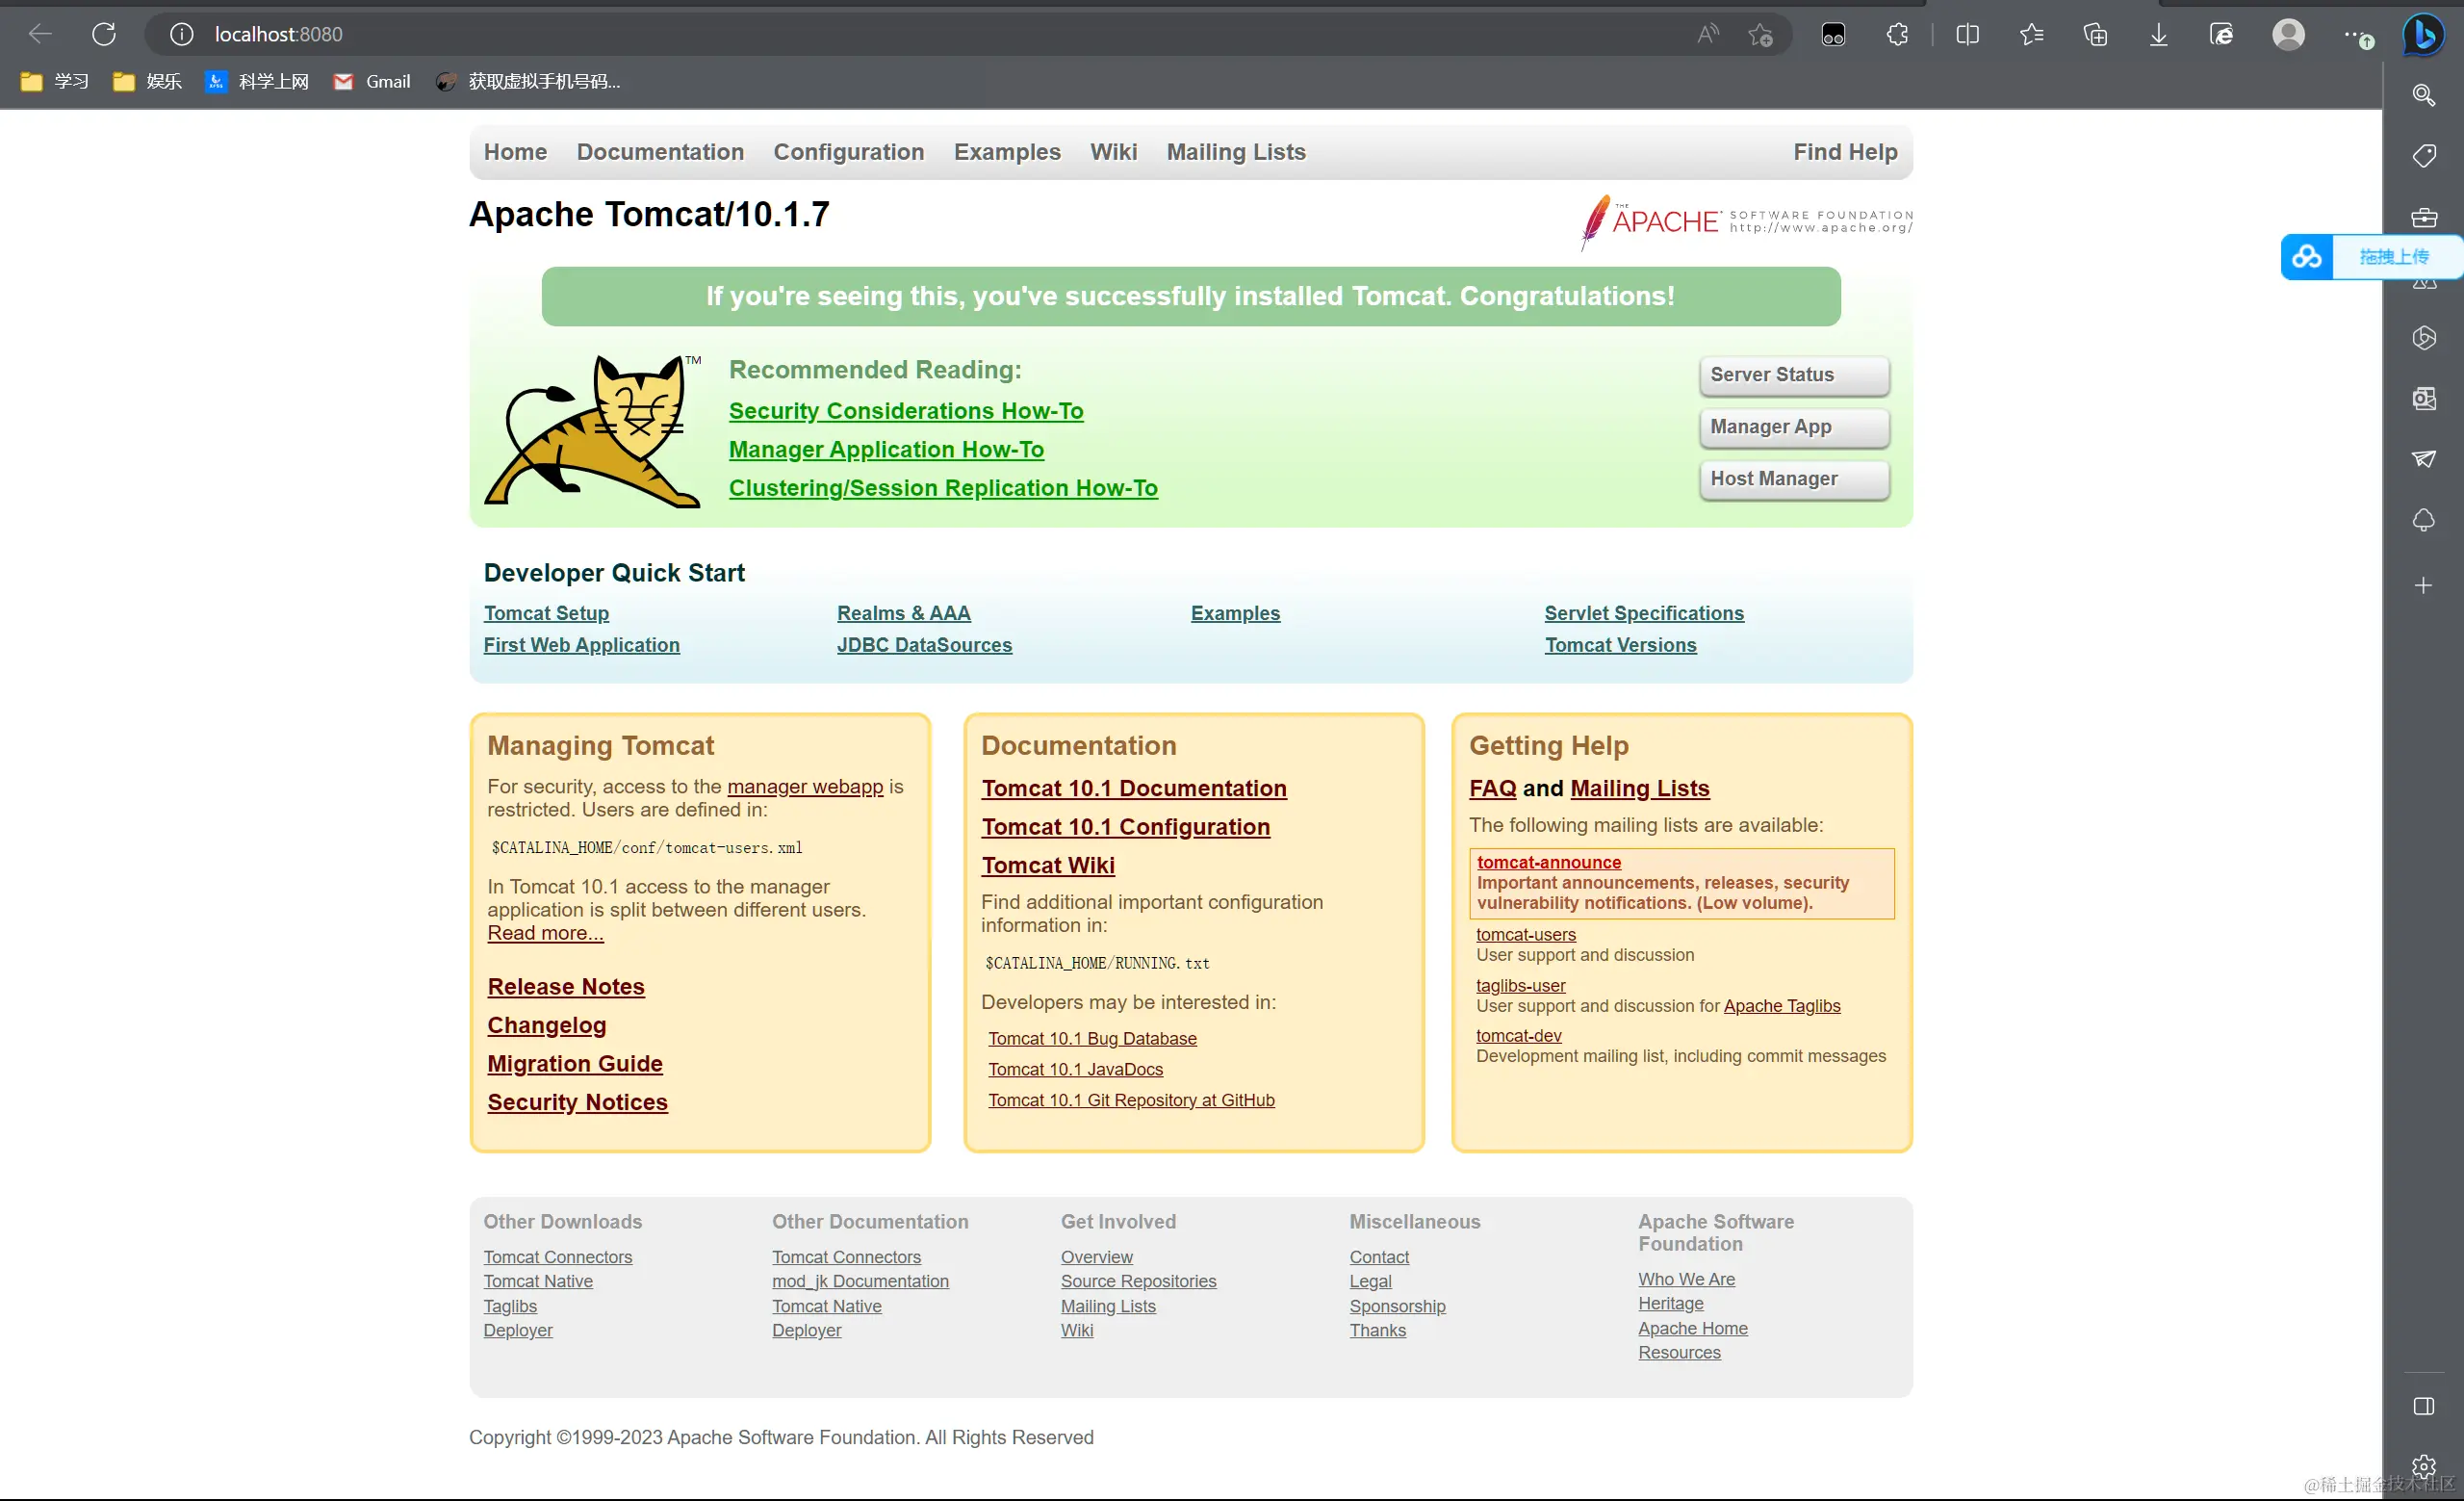Open the Favorites star list icon
This screenshot has height=1501, width=2464.
tap(2031, 35)
